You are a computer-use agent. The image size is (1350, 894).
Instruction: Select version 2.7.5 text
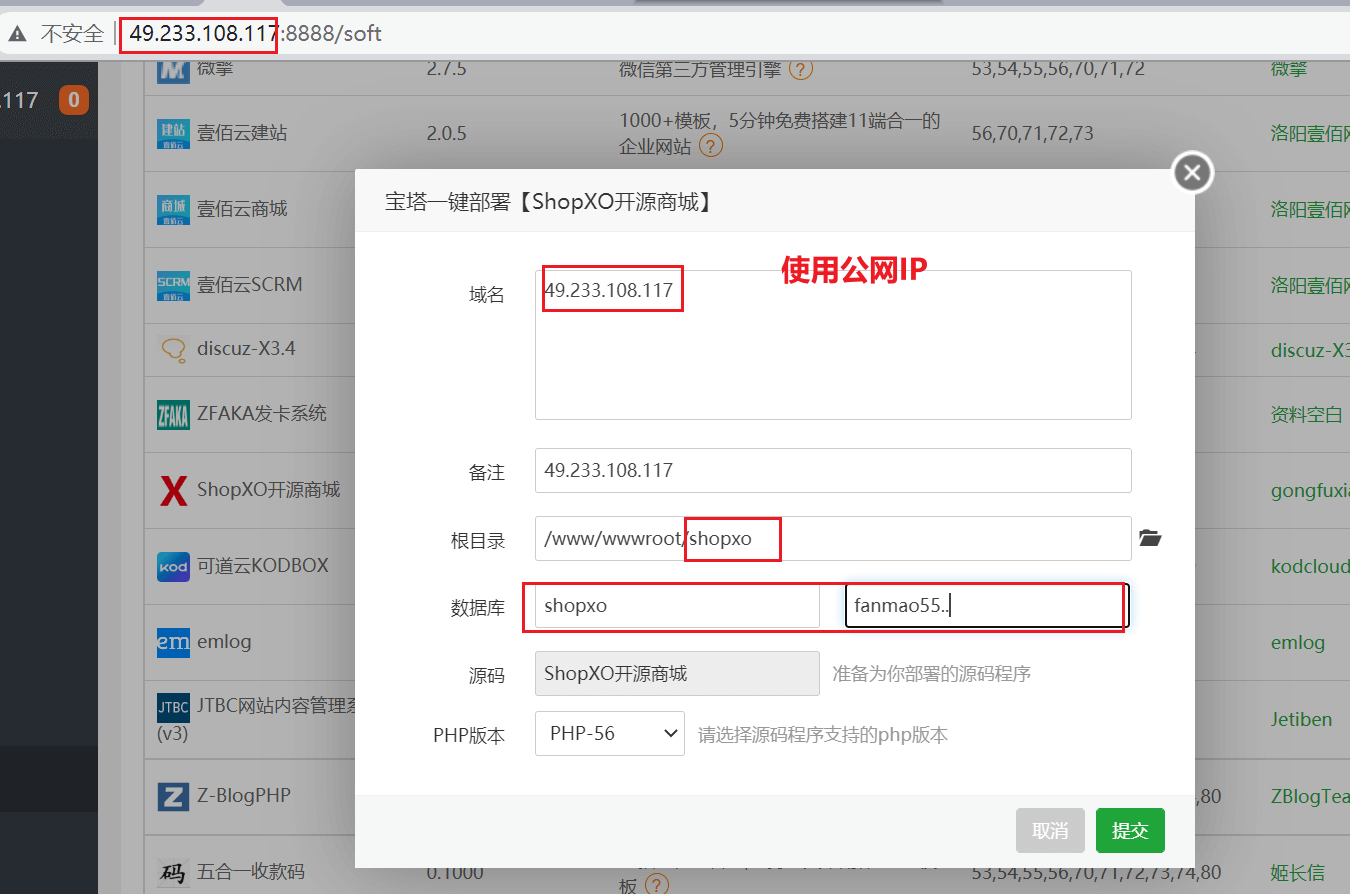446,69
